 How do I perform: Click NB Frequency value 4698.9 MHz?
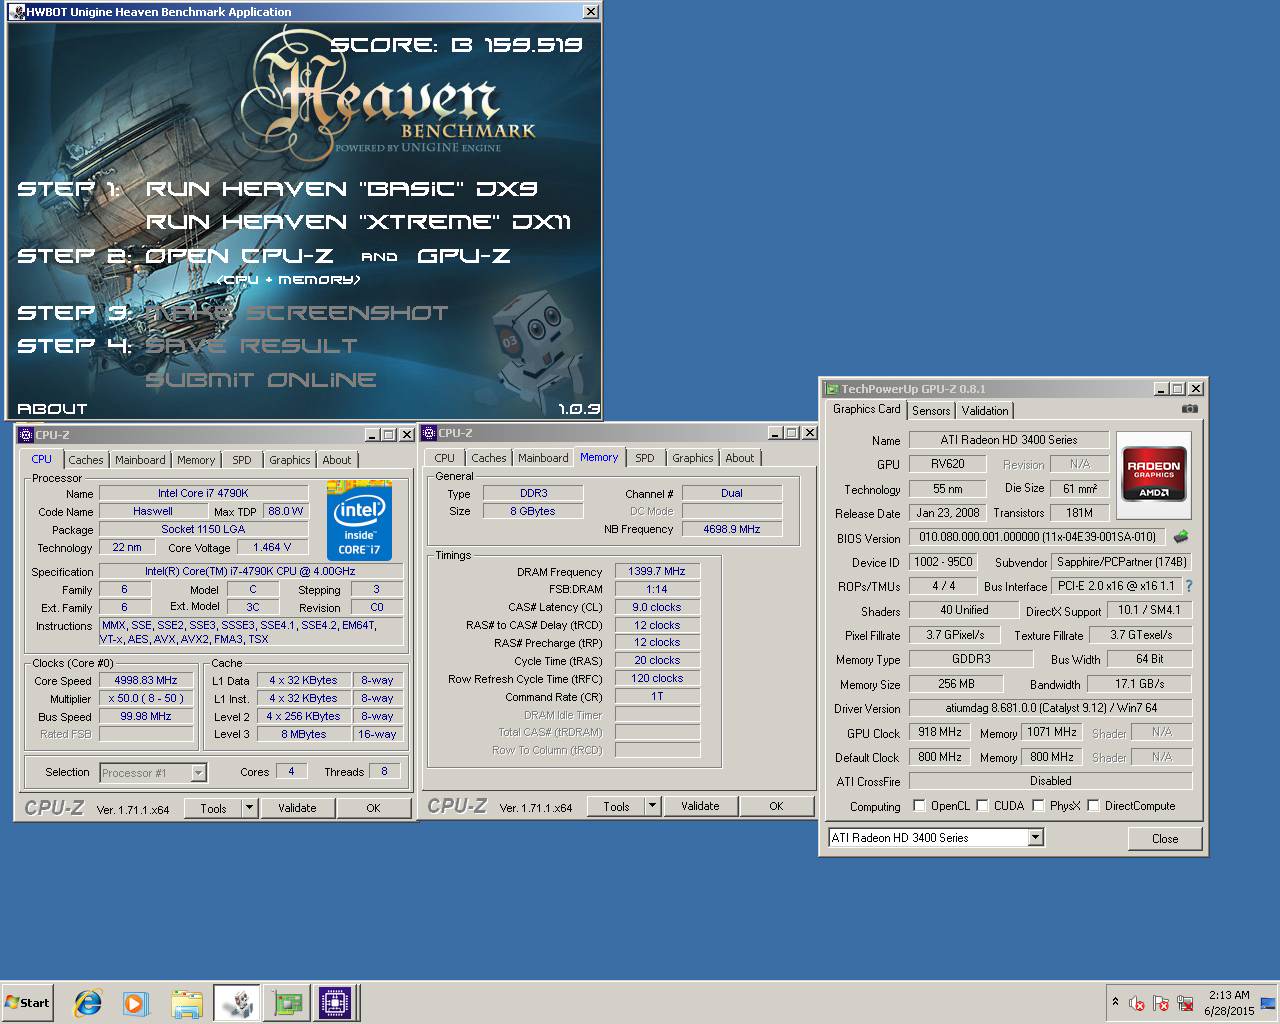point(732,529)
